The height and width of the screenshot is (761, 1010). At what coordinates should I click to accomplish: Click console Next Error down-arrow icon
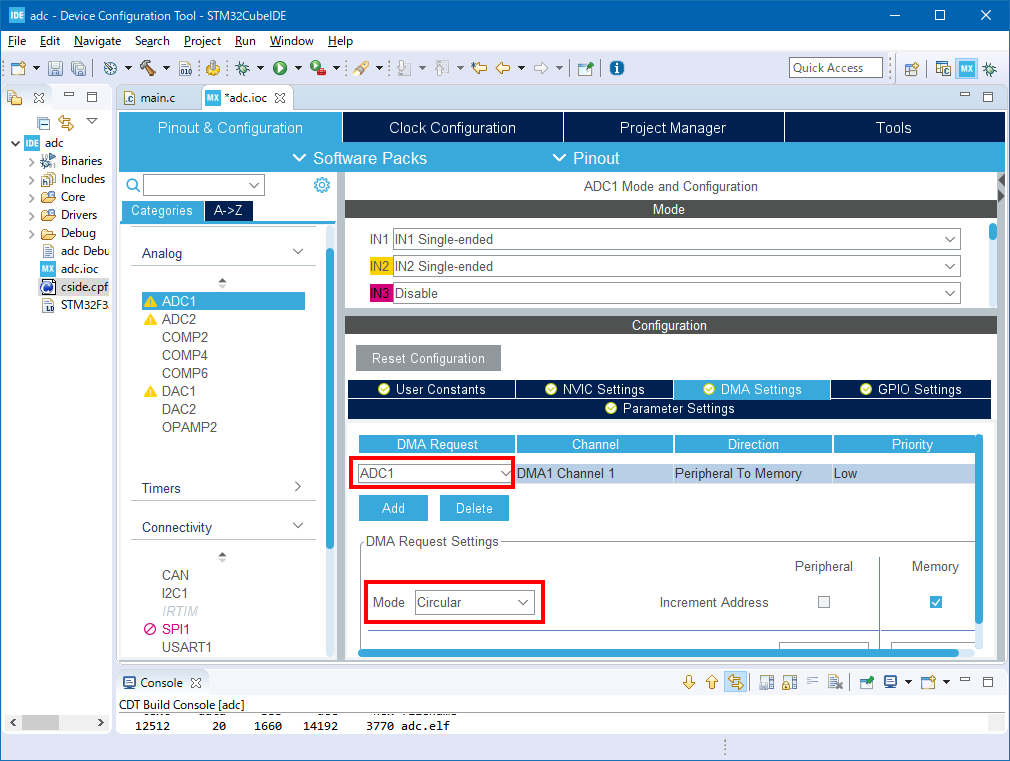[x=689, y=682]
